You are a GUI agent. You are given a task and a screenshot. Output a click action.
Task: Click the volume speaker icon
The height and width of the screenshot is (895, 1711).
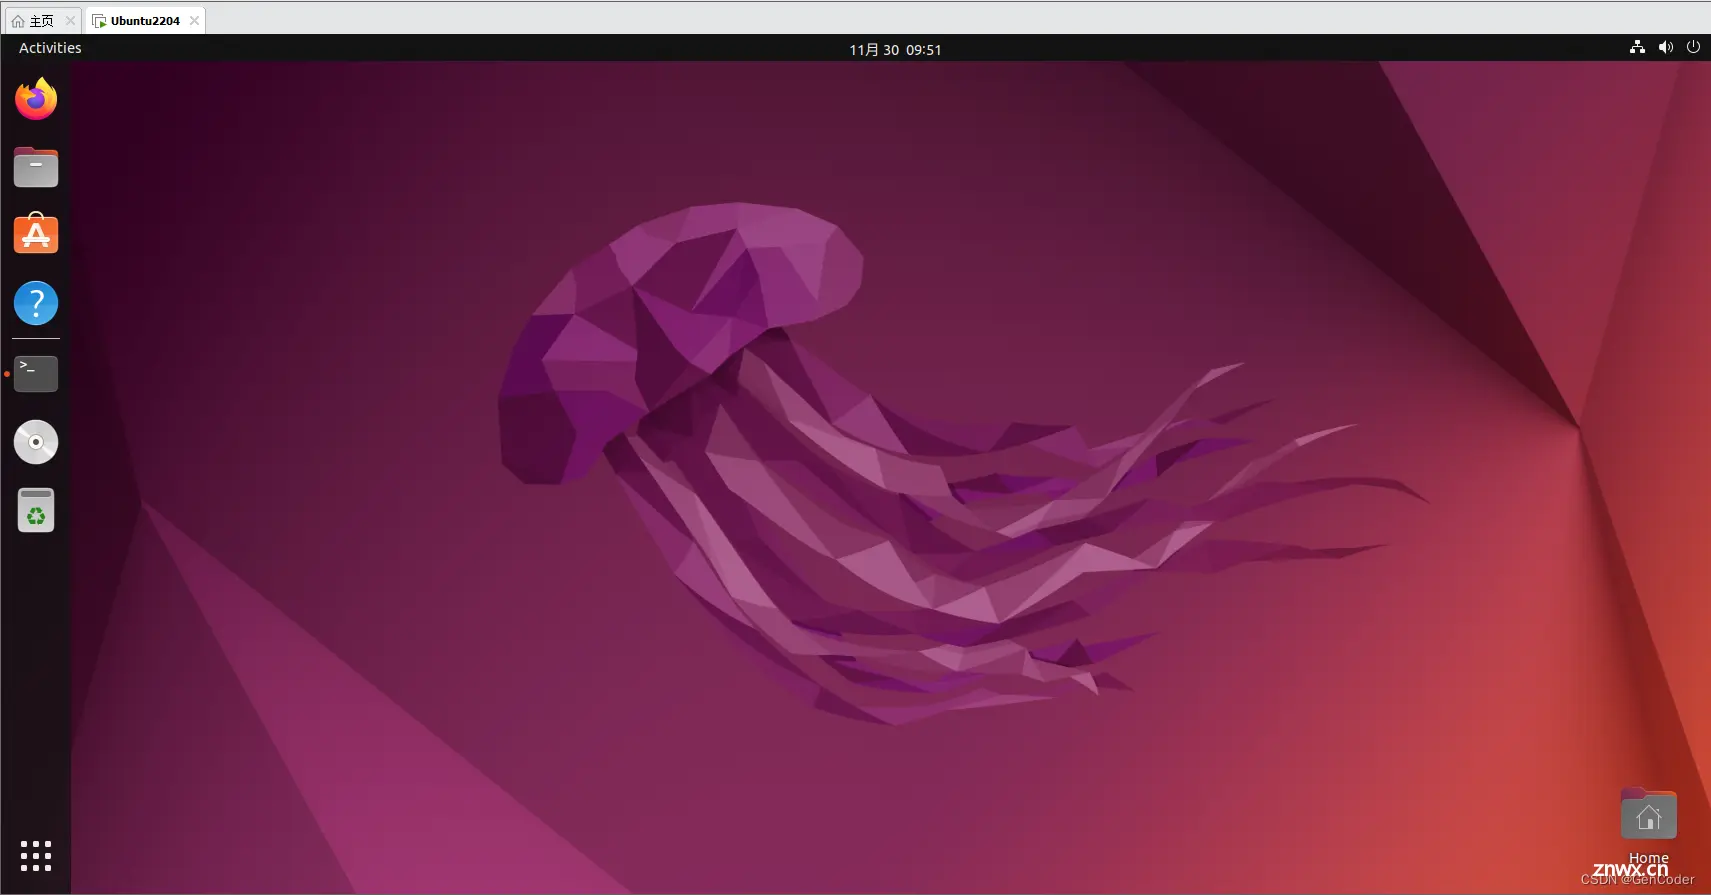click(x=1665, y=47)
